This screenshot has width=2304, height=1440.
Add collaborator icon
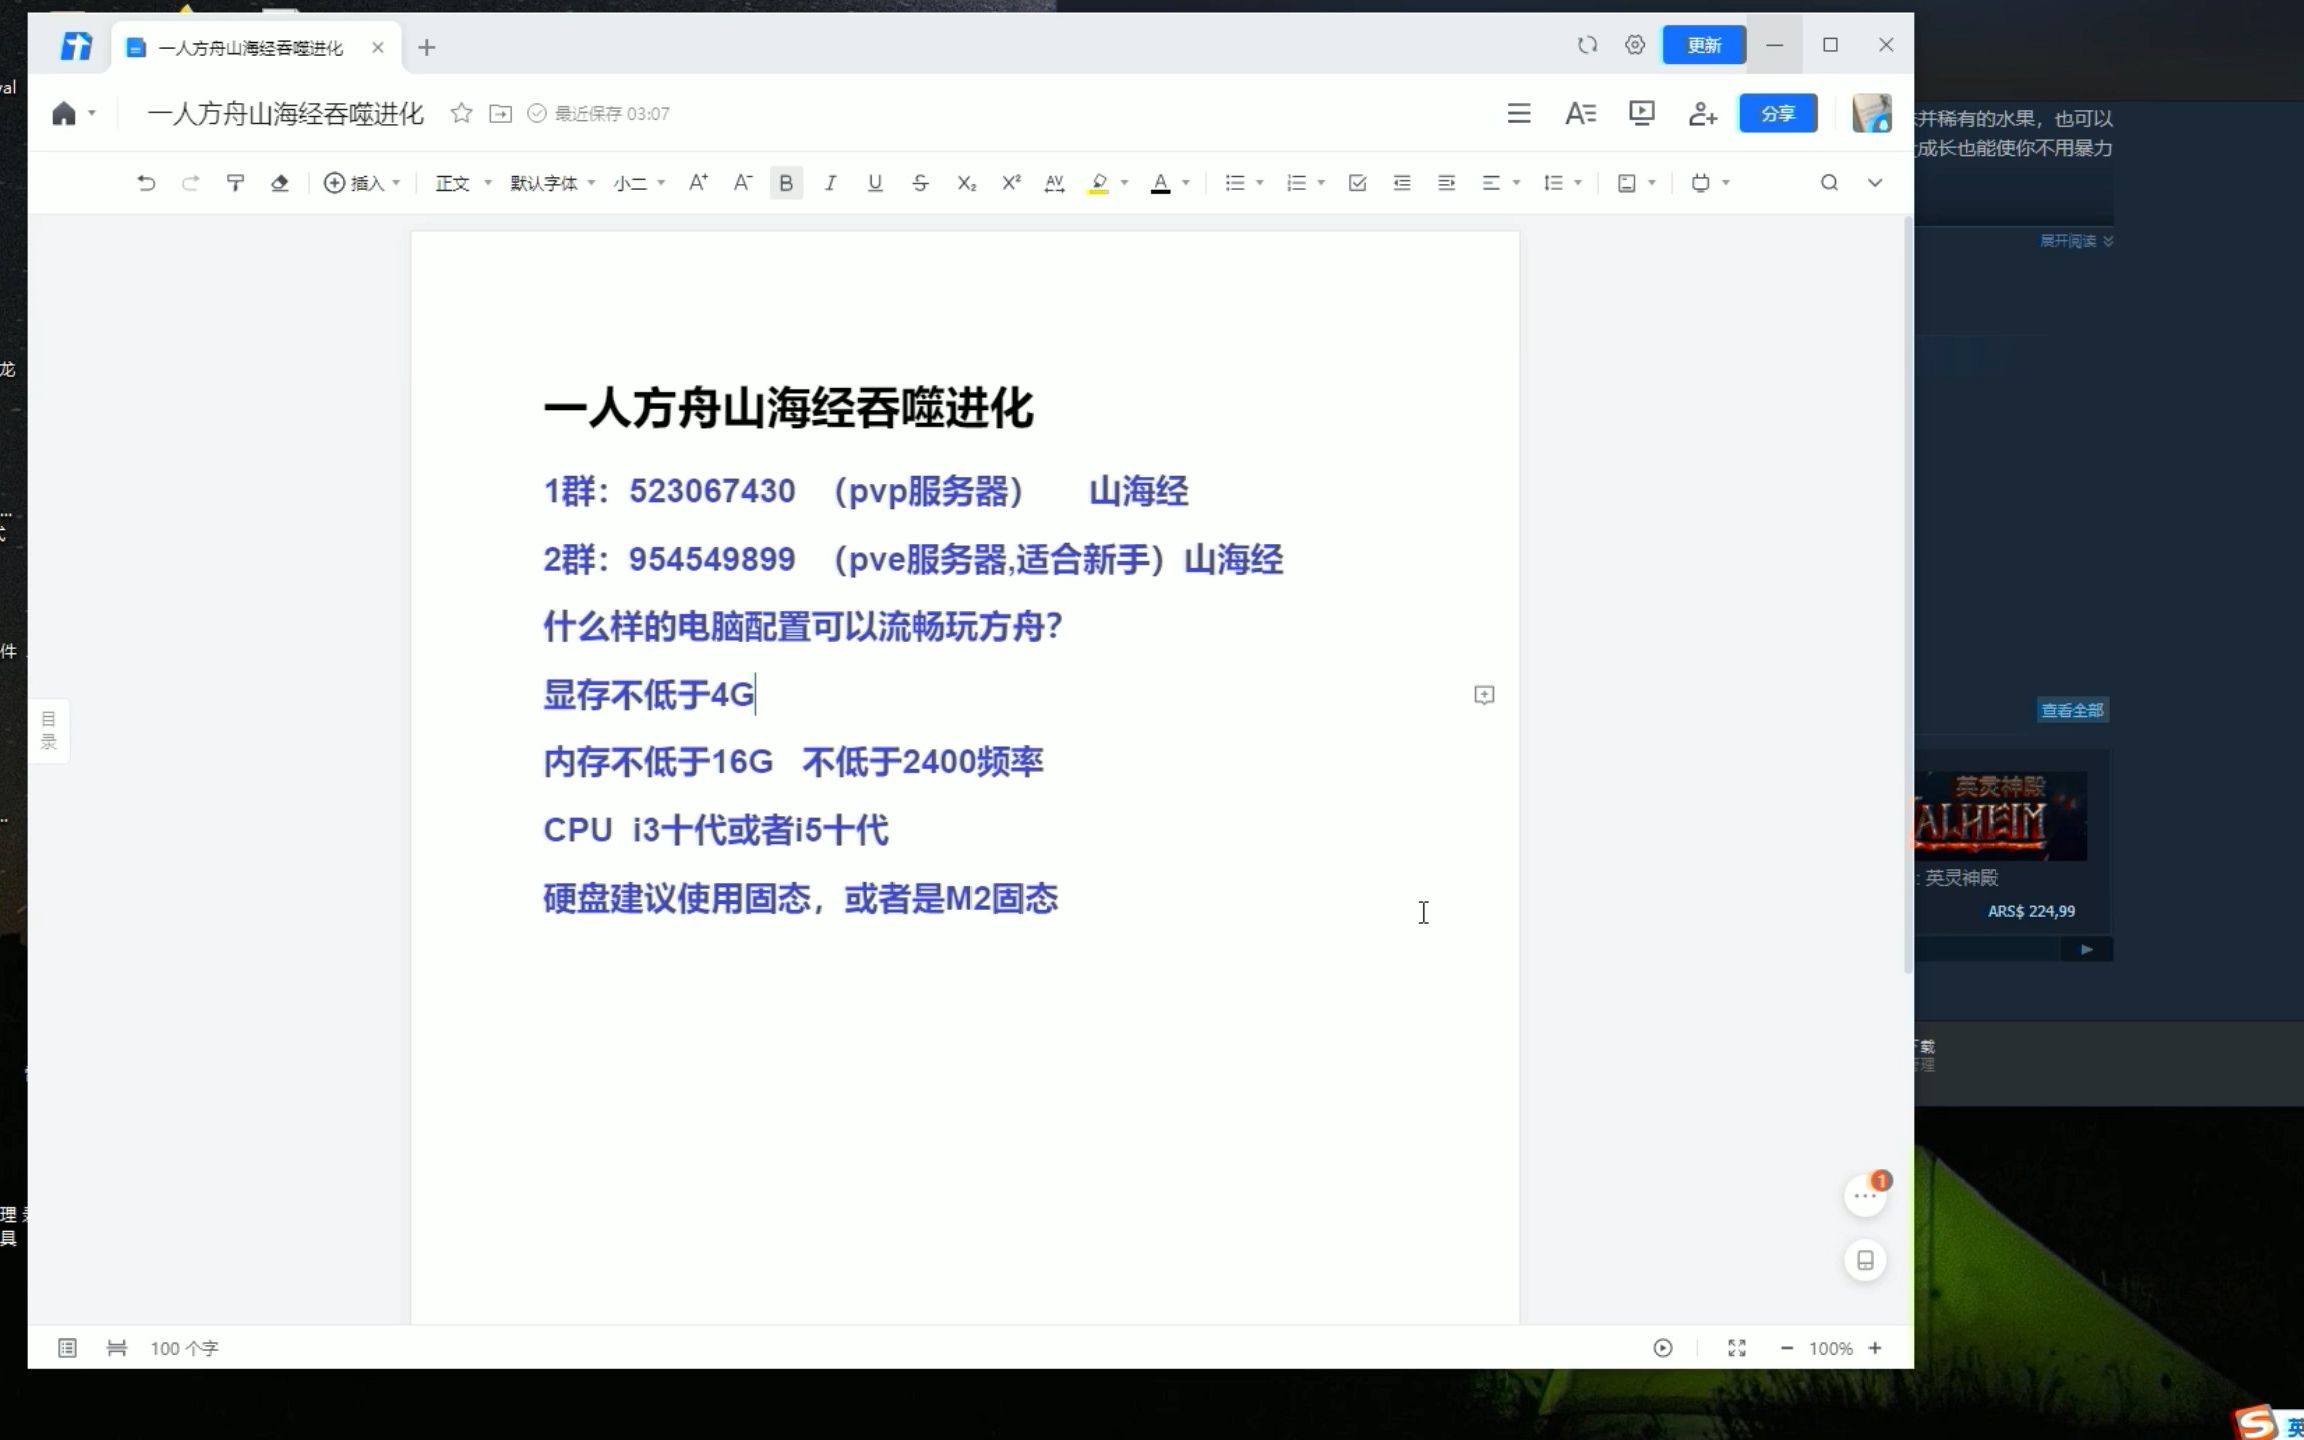[1703, 113]
